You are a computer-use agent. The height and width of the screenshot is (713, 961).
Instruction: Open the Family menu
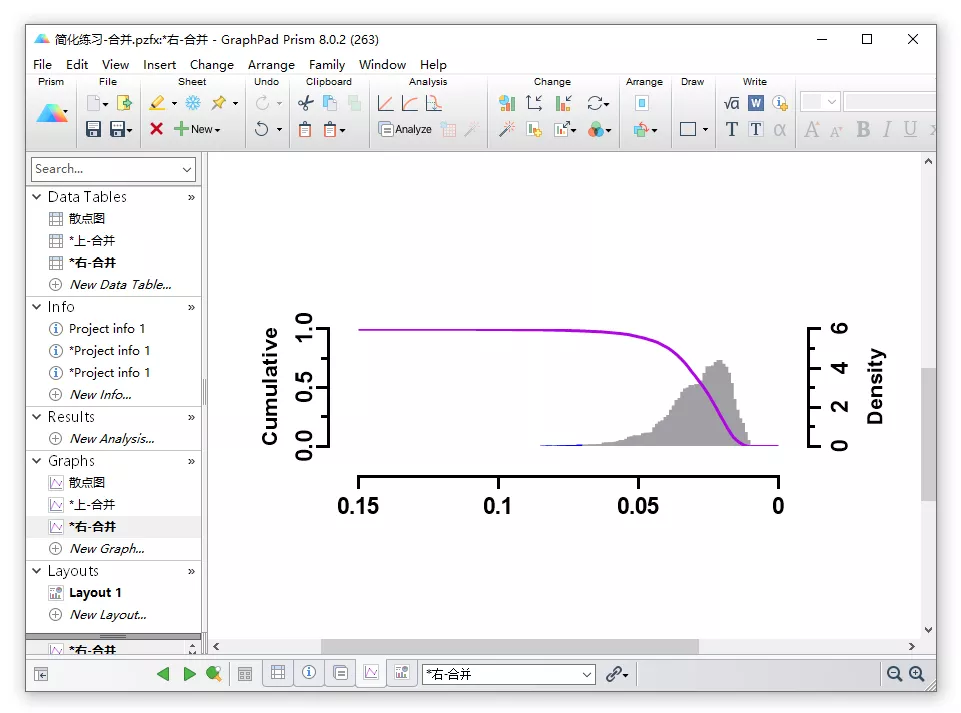tap(327, 64)
